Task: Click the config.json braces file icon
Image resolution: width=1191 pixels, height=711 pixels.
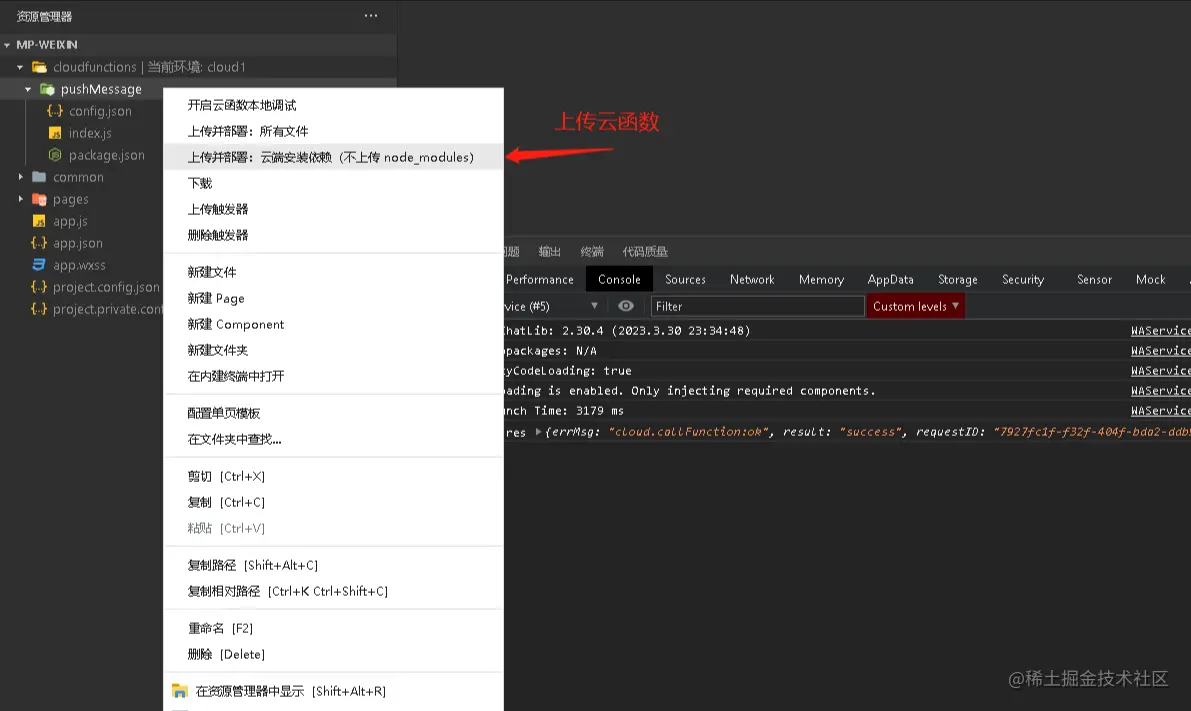Action: pos(55,111)
